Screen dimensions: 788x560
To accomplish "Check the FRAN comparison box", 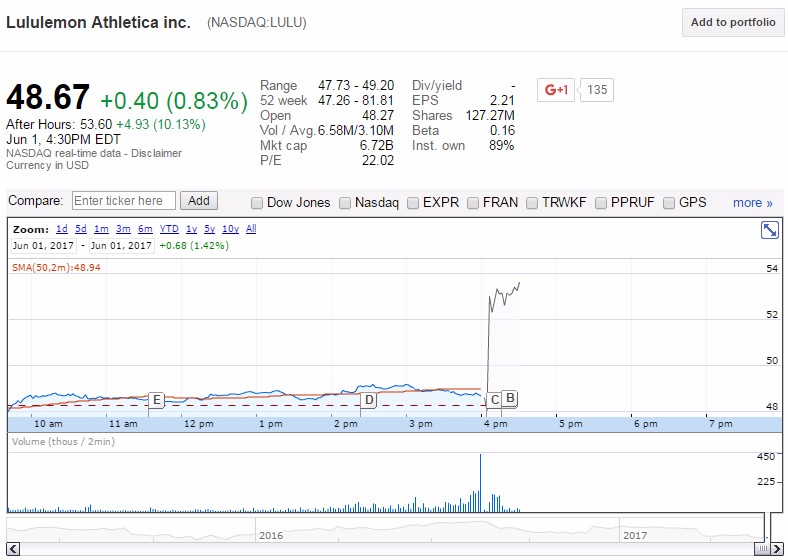I will pos(473,203).
